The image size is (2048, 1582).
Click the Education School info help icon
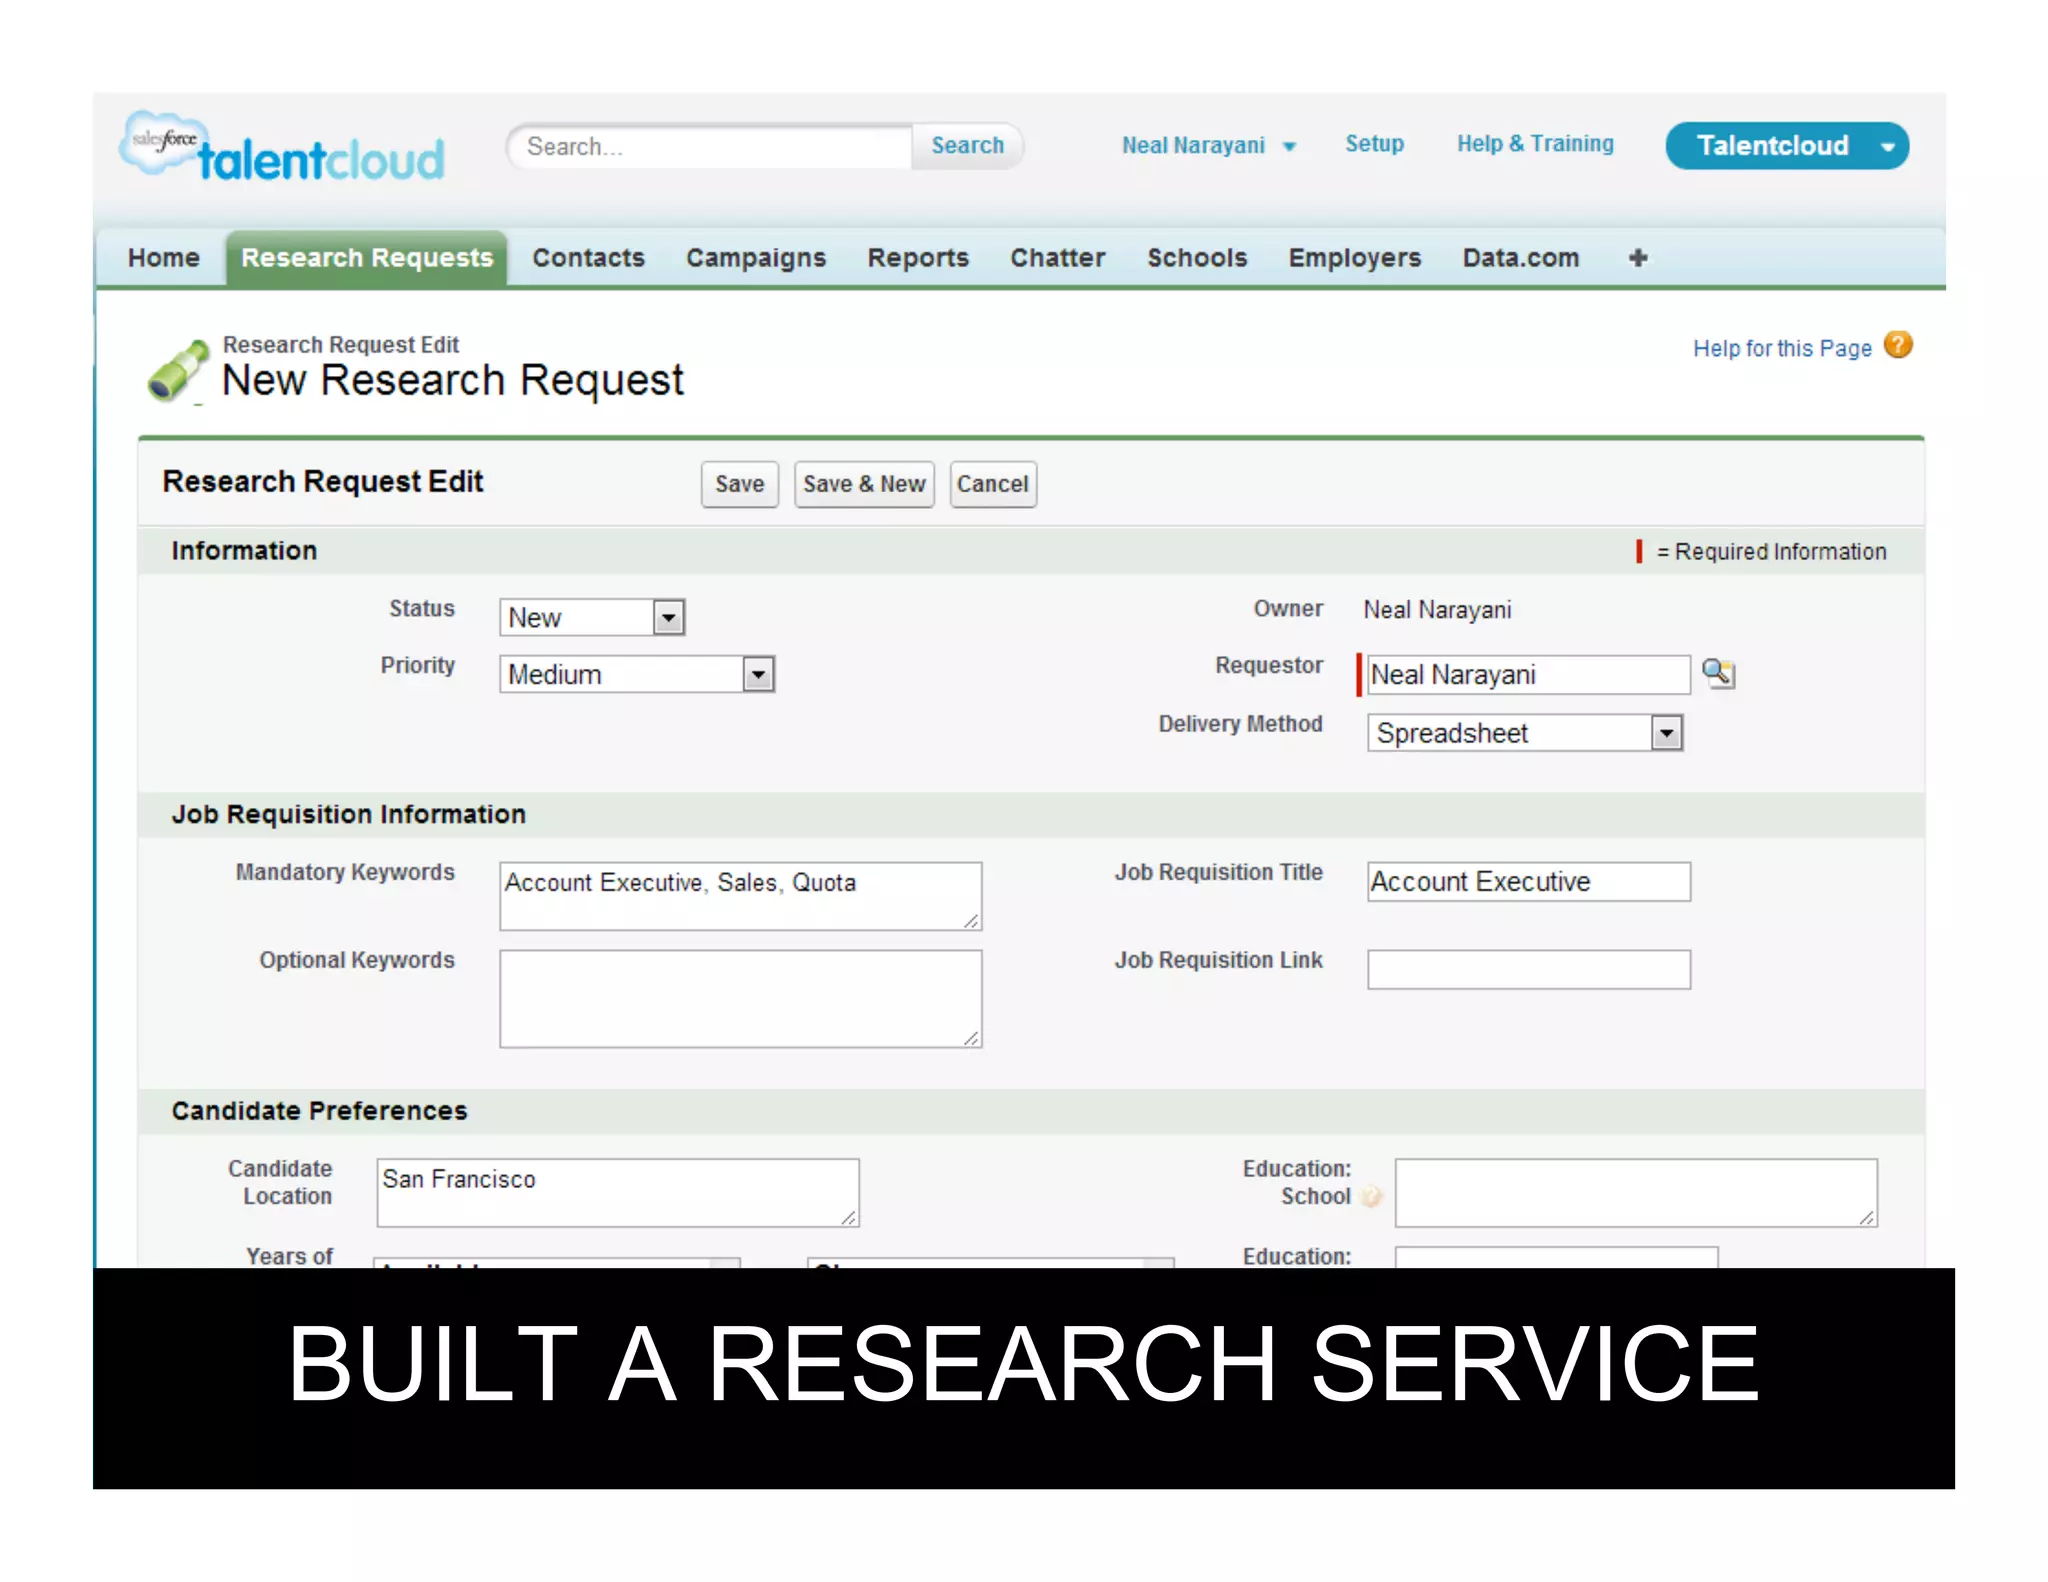click(x=1372, y=1196)
